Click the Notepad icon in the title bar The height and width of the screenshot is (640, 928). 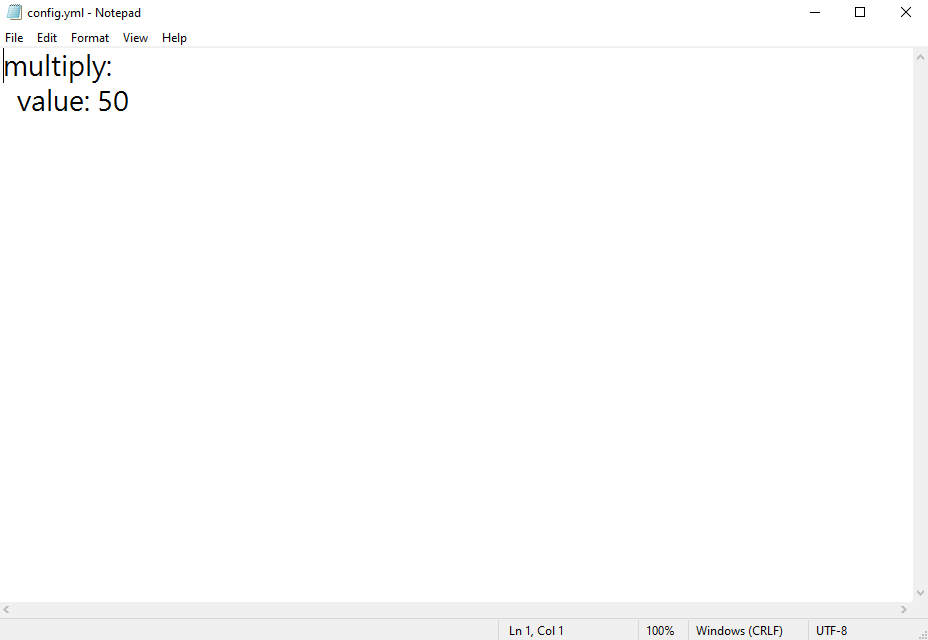(14, 13)
